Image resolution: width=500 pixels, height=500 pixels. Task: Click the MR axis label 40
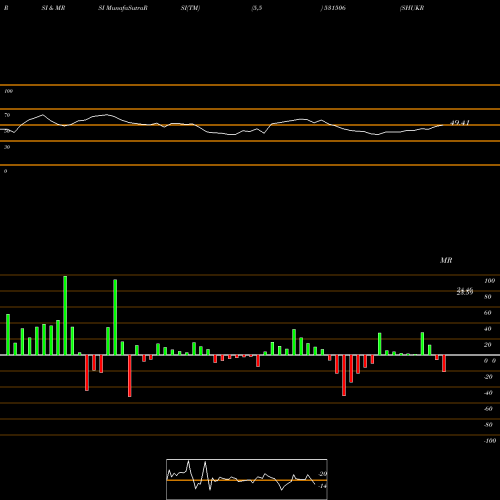[488, 329]
